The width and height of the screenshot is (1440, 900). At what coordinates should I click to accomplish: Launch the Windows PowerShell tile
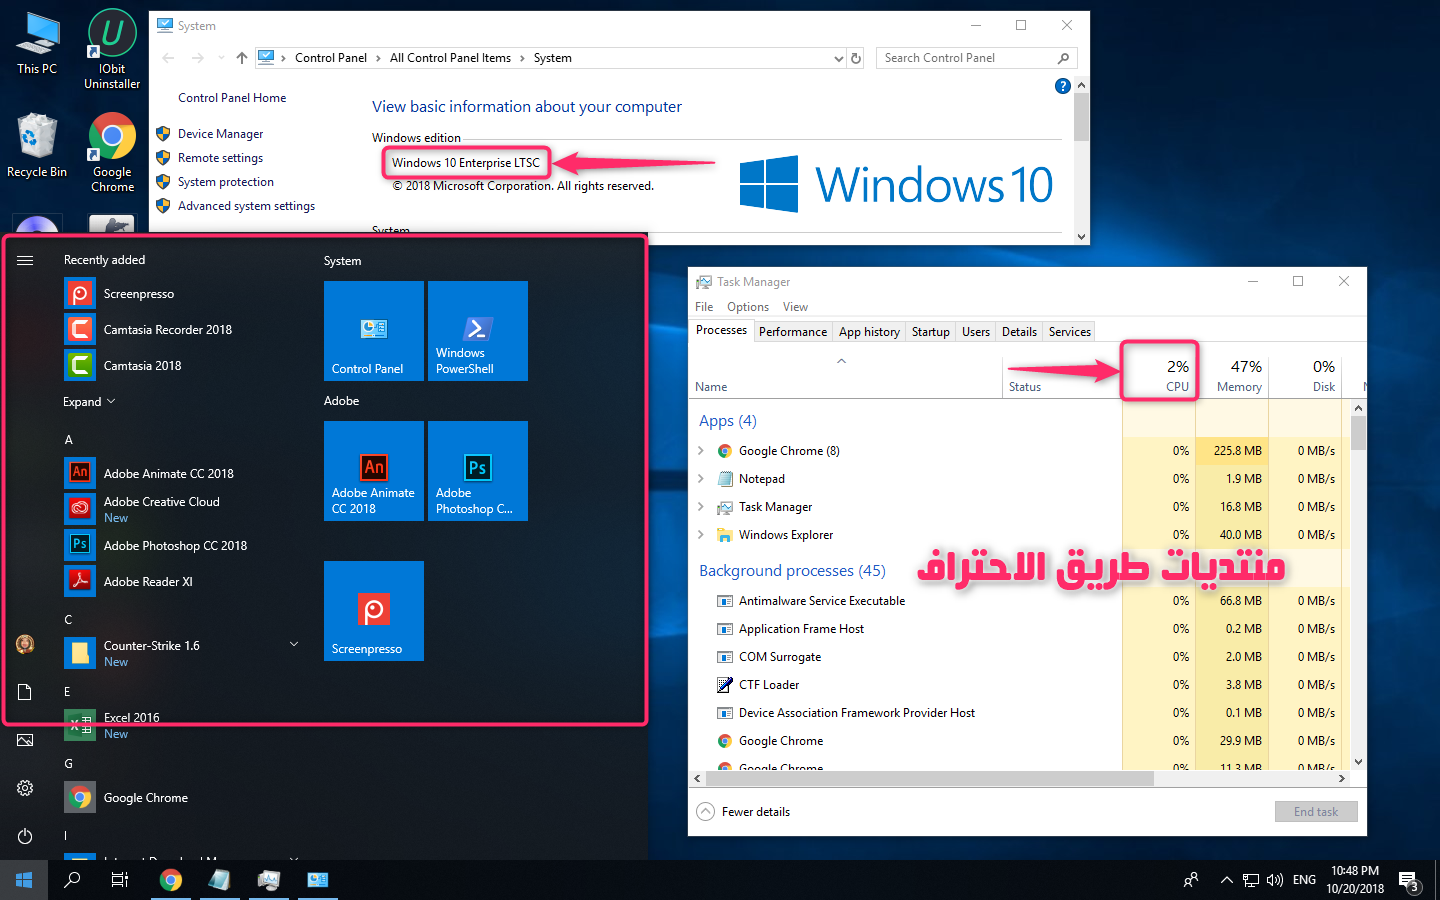[477, 331]
